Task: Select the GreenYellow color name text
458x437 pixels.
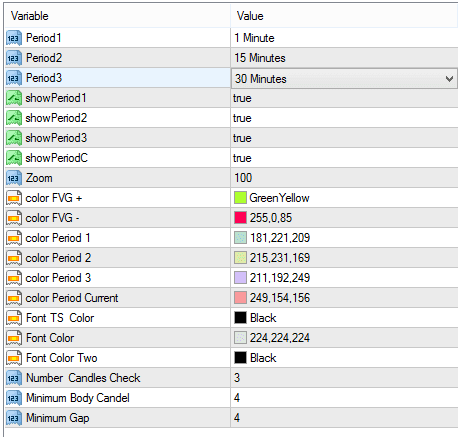Action: point(280,198)
